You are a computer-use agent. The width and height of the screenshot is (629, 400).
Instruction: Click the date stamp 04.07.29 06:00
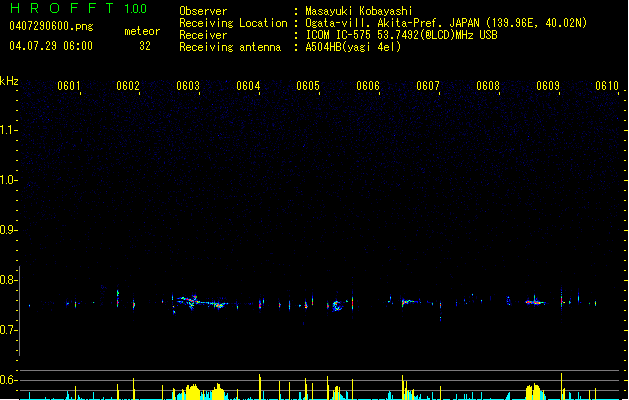(x=51, y=46)
